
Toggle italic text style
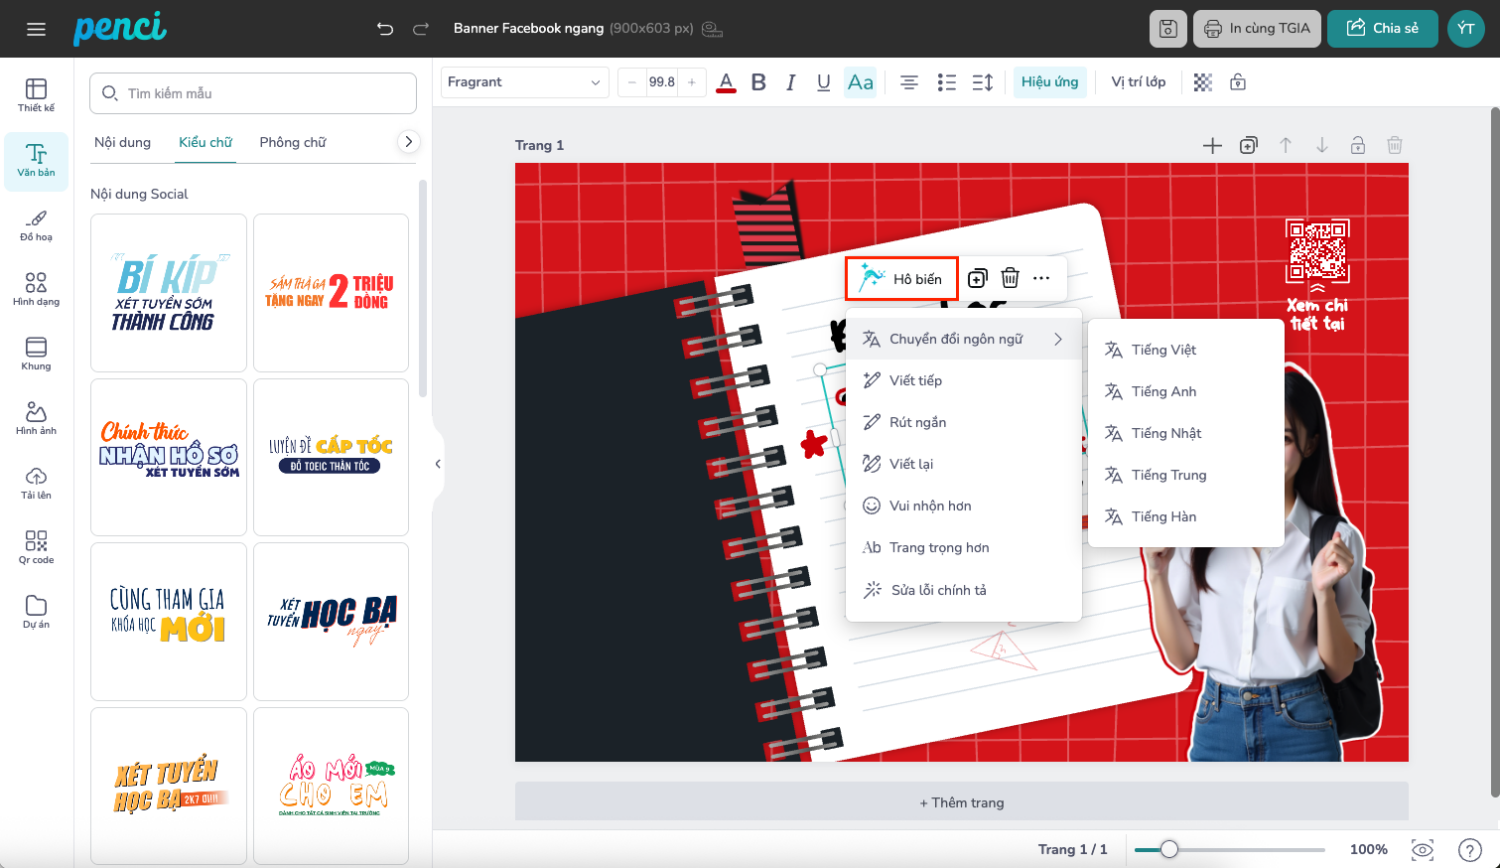790,83
